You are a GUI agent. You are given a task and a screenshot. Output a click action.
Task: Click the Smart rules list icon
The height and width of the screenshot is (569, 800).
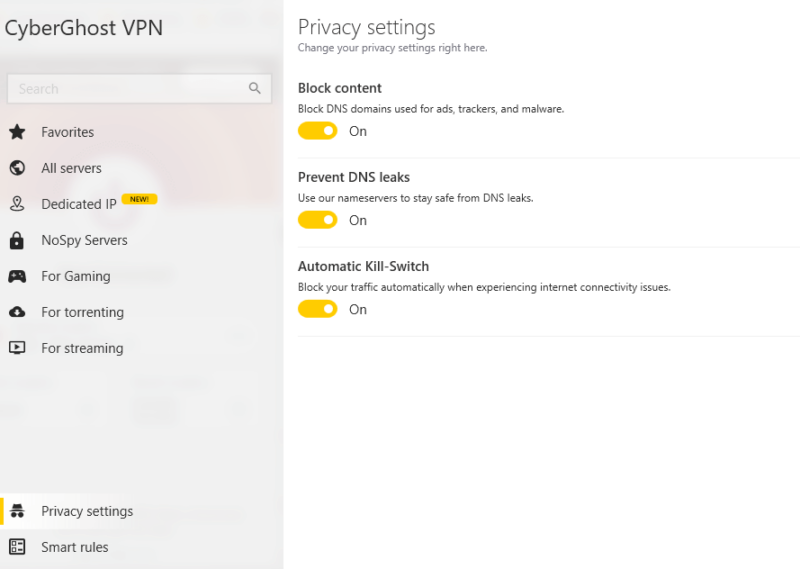(x=17, y=547)
